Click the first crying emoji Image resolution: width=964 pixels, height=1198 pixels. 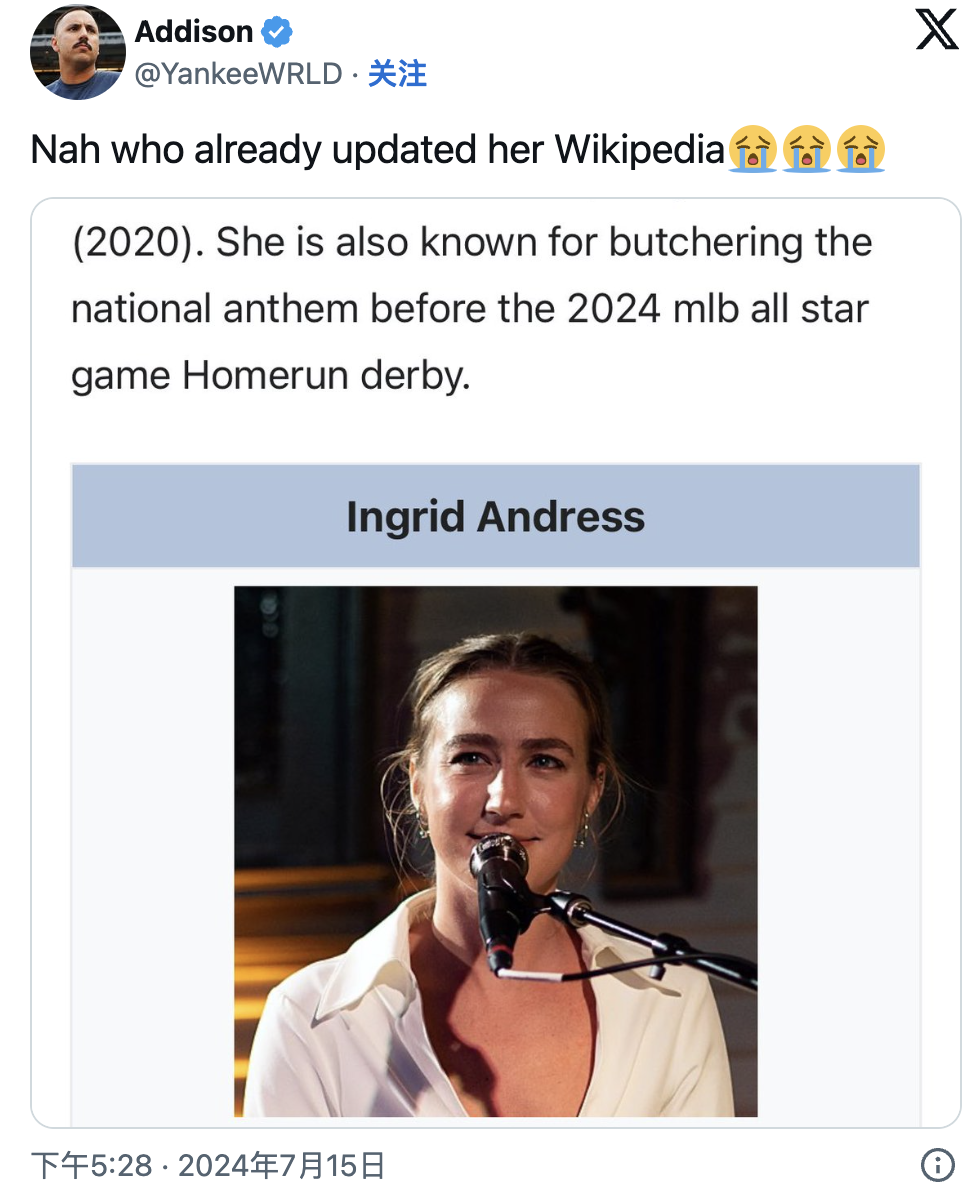pyautogui.click(x=752, y=150)
